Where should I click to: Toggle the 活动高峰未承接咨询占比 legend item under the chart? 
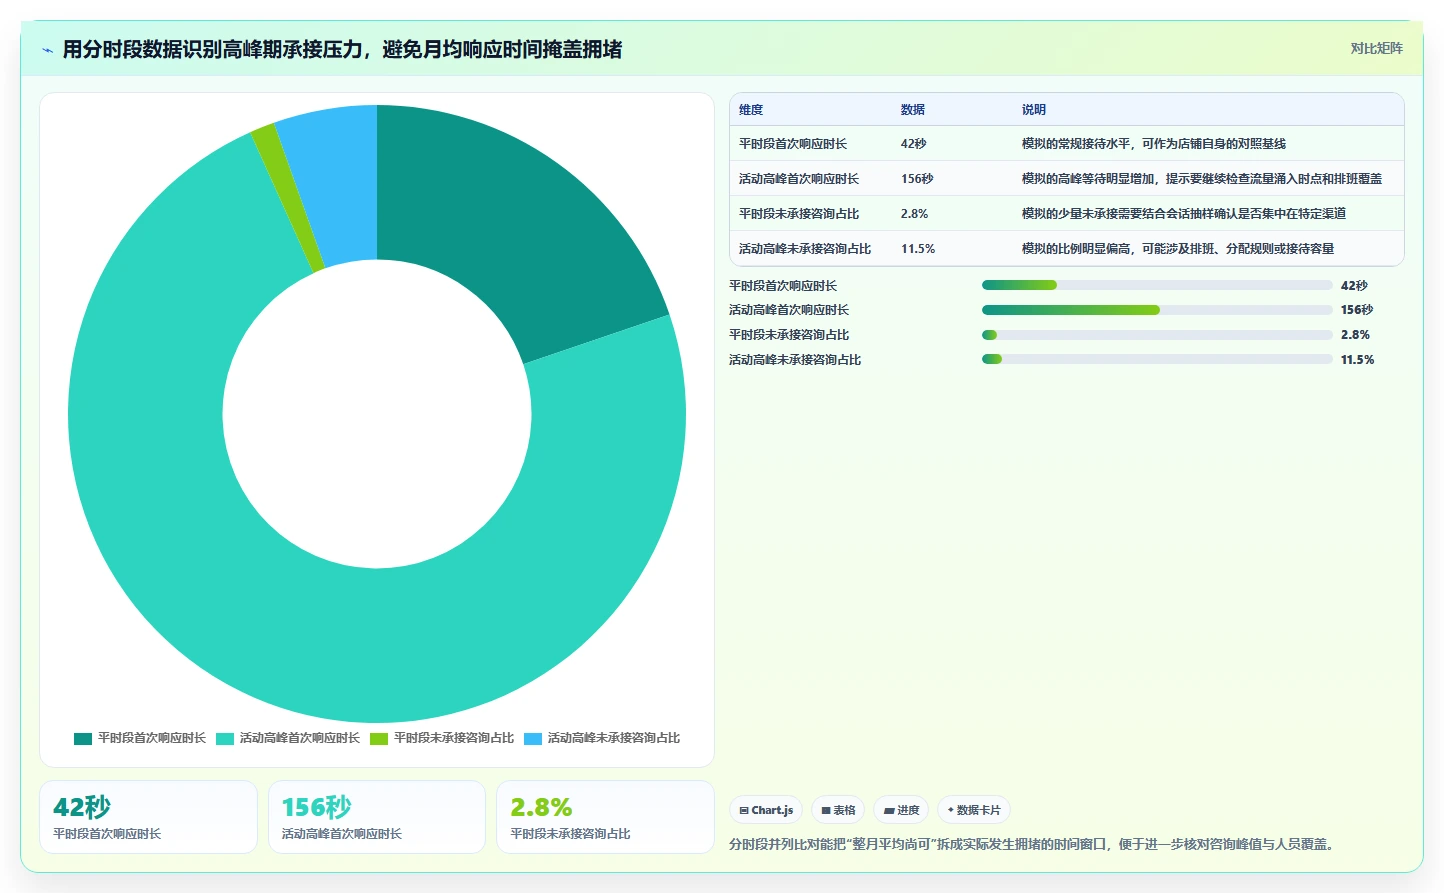pos(602,738)
